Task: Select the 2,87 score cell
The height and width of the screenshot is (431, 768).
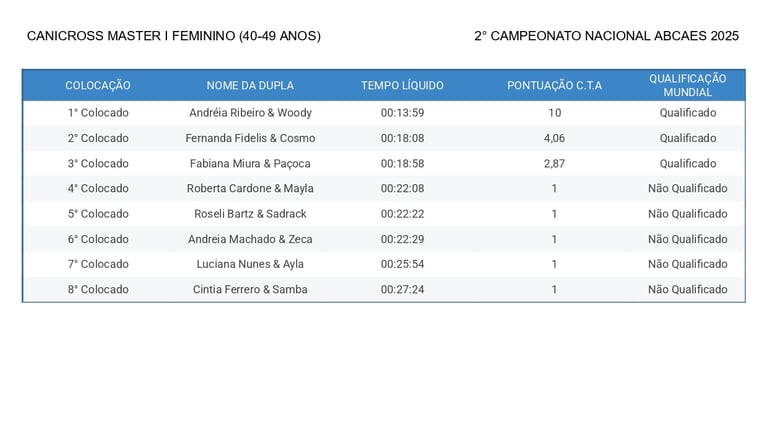Action: point(554,164)
